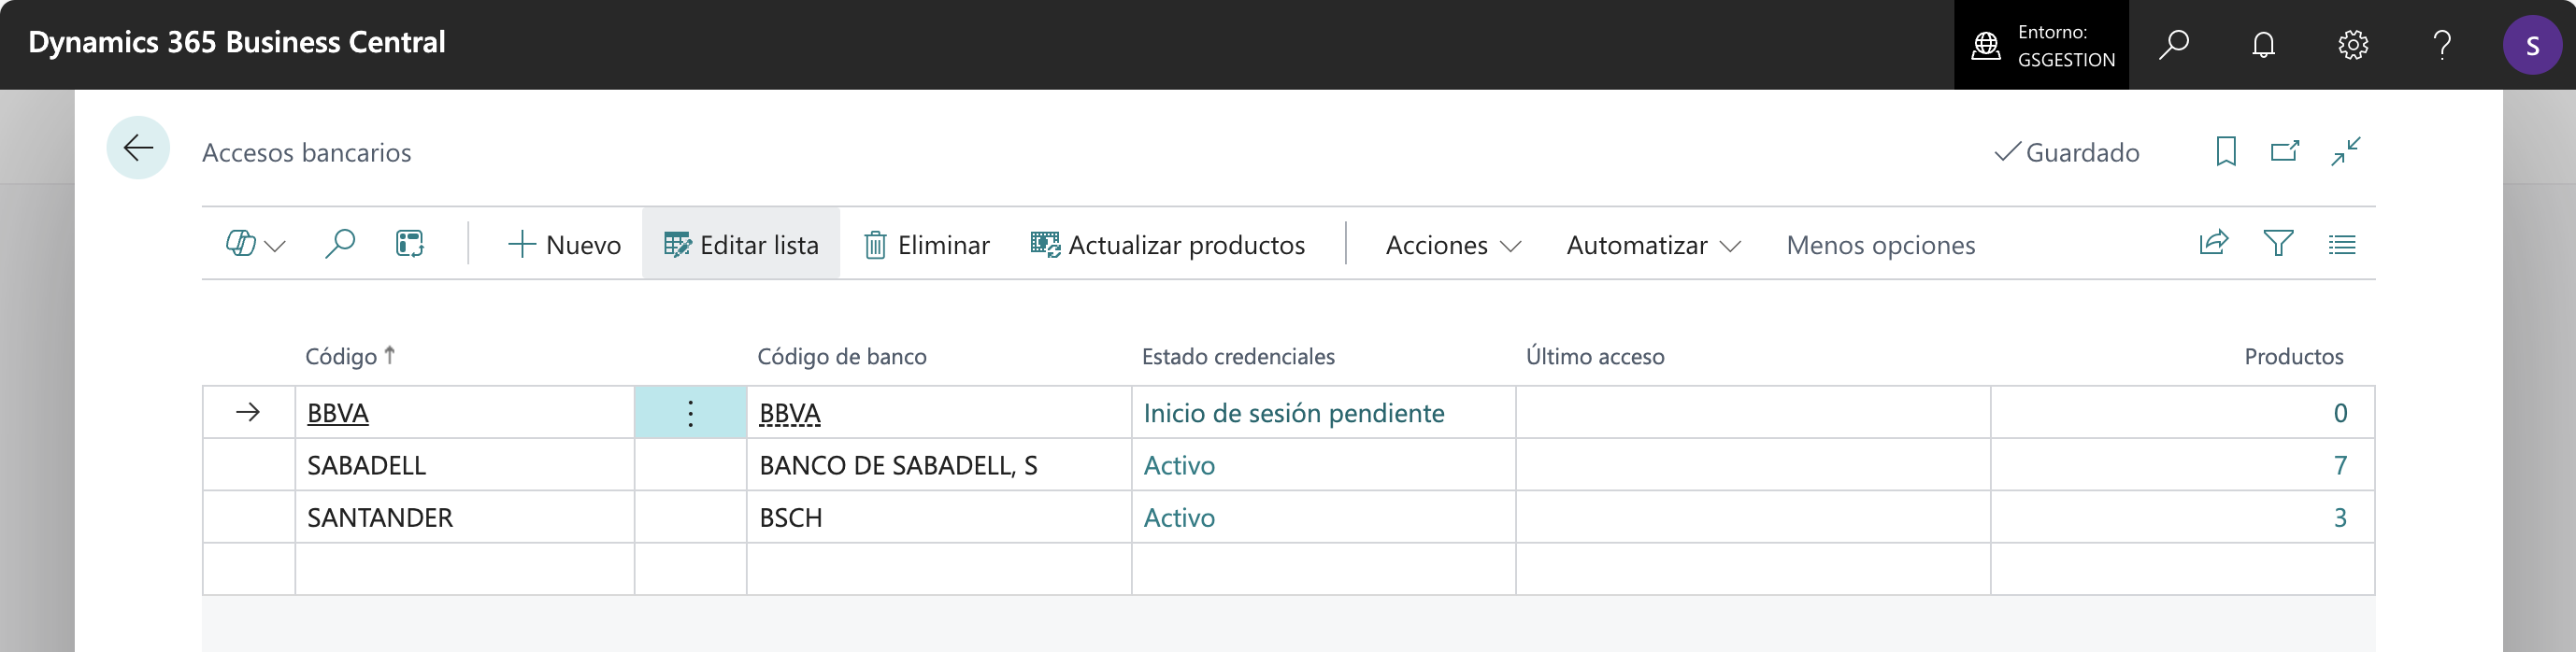Screen dimensions: 2576x652
Task: Open the products count 0 for BBVA
Action: pos(2340,413)
